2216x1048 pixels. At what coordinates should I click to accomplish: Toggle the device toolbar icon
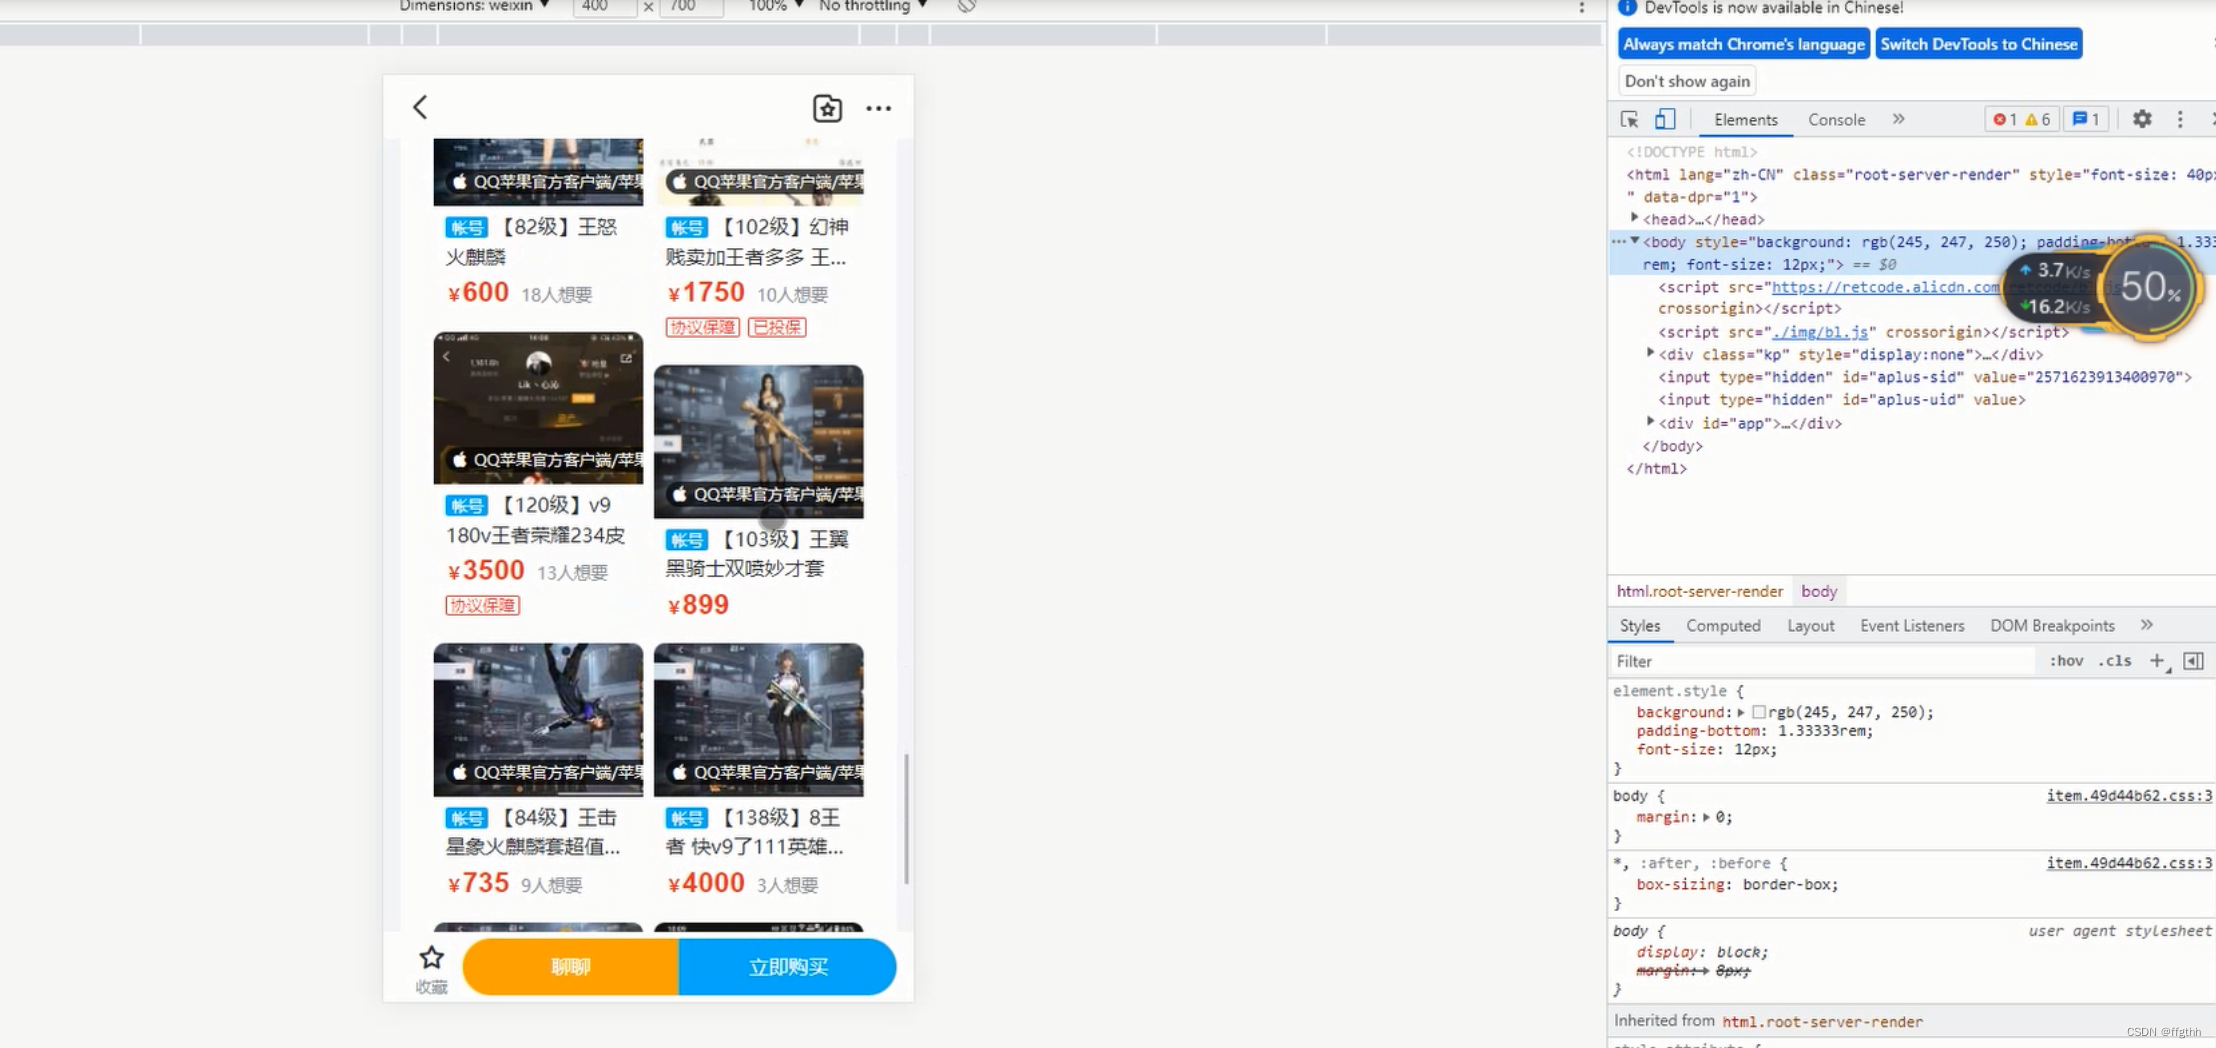pyautogui.click(x=1665, y=120)
